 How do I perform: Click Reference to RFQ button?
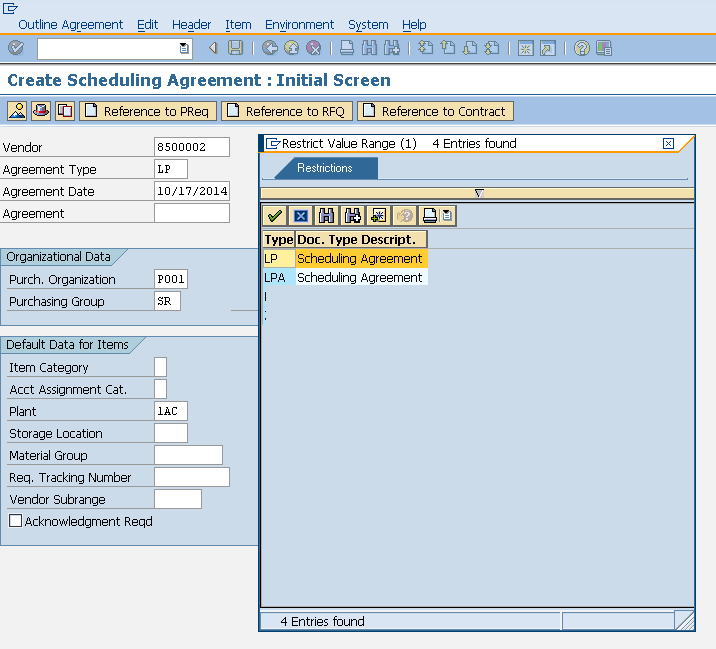[287, 111]
